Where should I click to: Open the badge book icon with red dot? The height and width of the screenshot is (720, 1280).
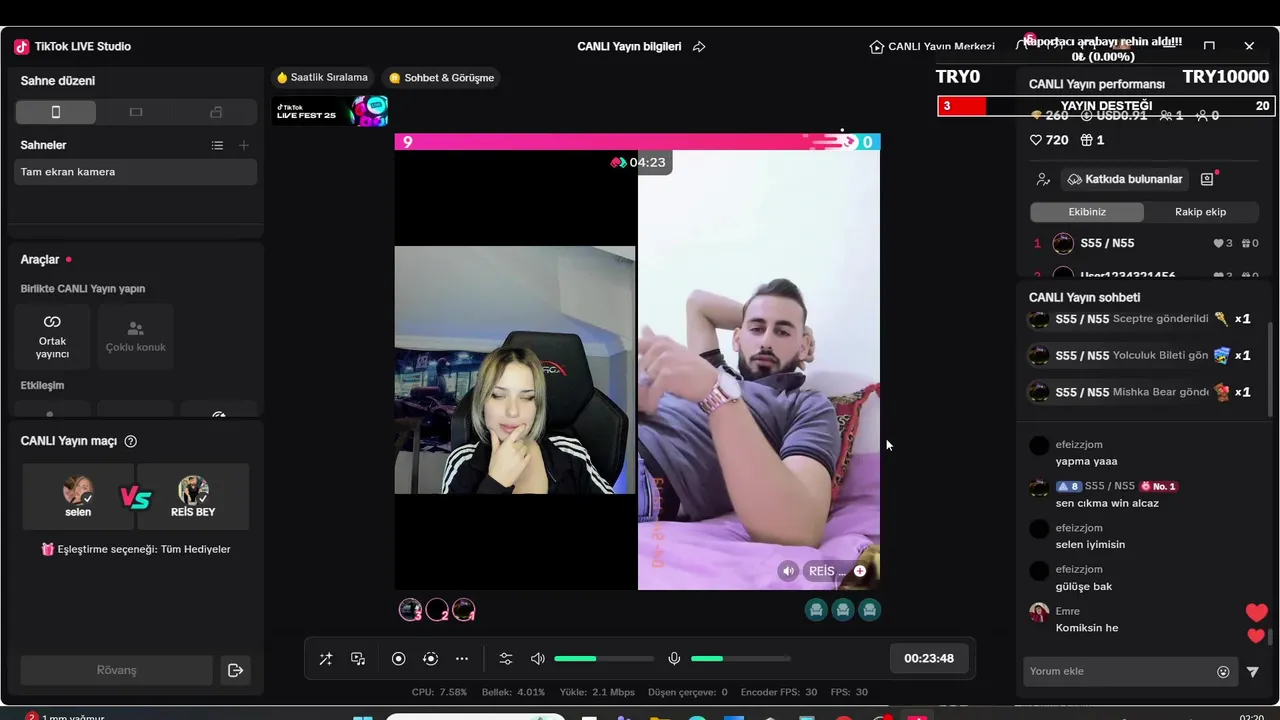tap(1208, 179)
